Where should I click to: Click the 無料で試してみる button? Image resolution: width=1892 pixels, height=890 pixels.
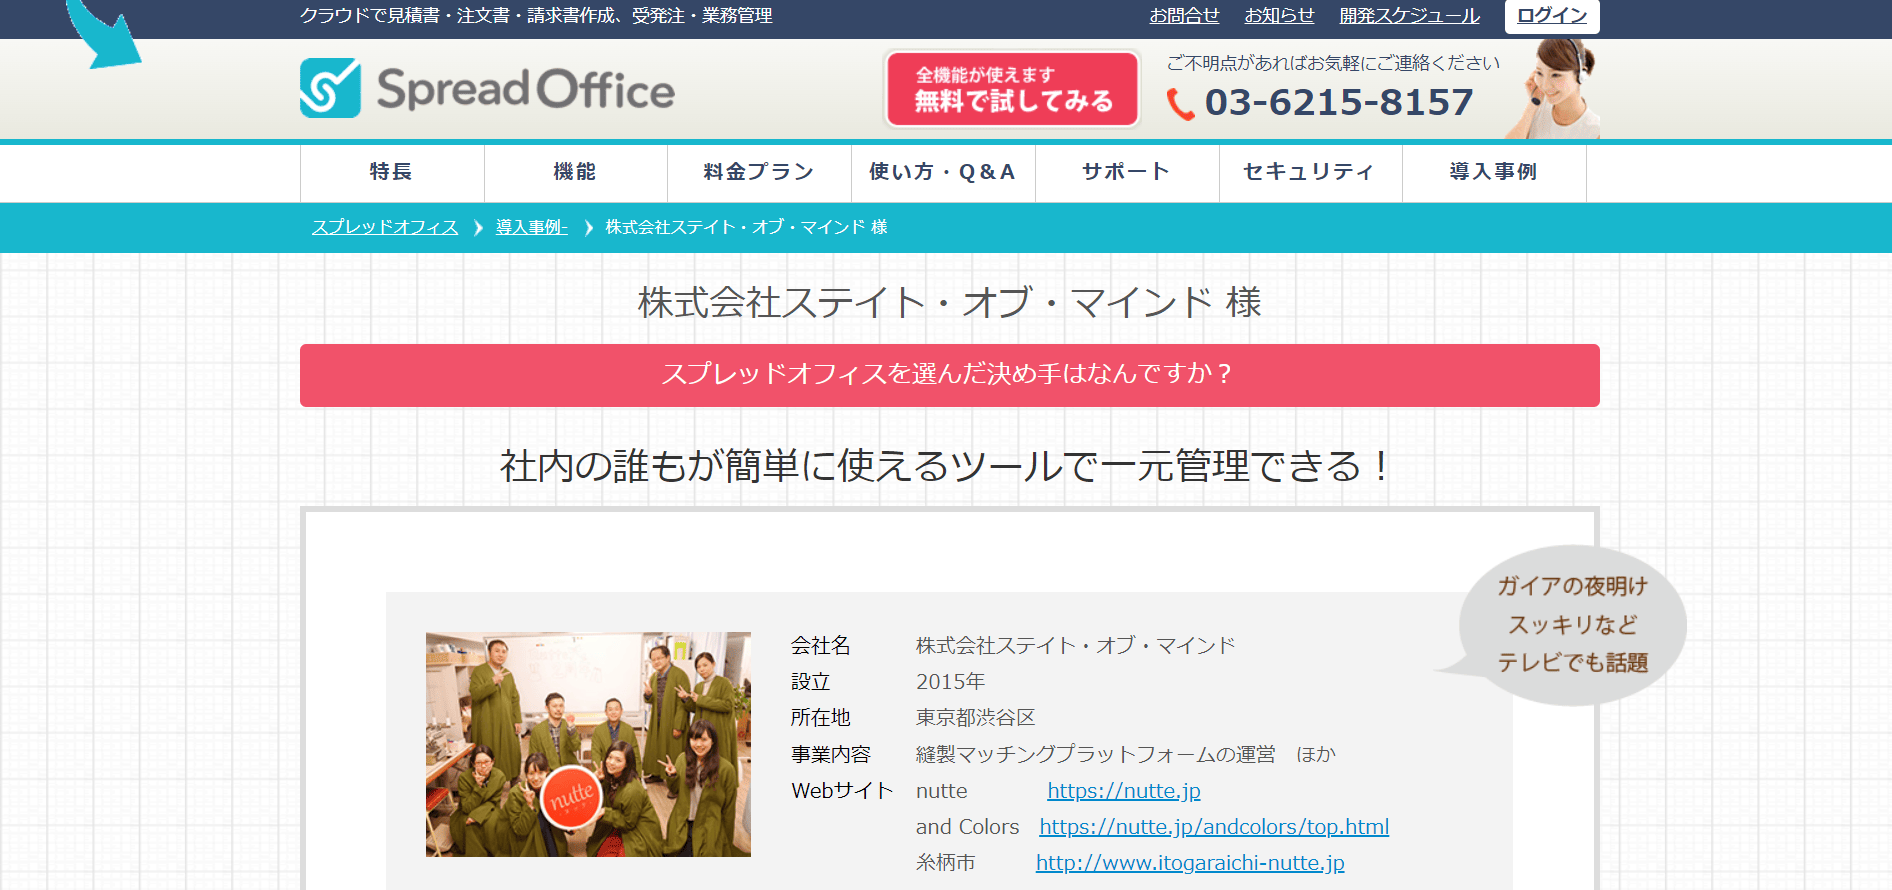[x=1013, y=89]
